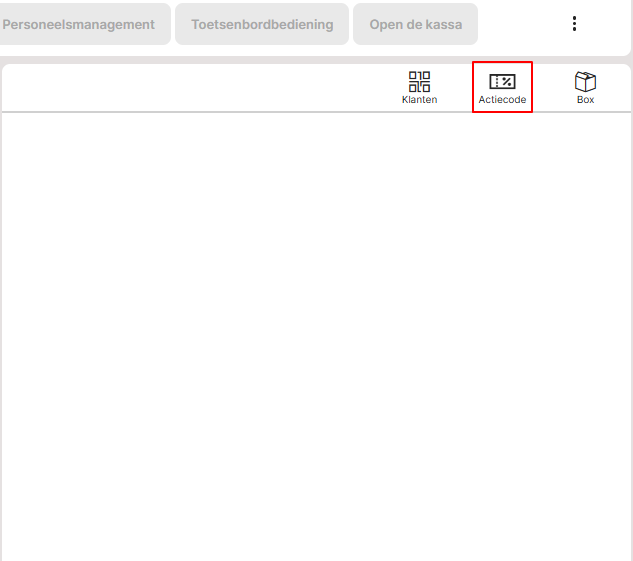Click the percent ticket icon above Actiecode
The height and width of the screenshot is (561, 633).
click(x=502, y=81)
